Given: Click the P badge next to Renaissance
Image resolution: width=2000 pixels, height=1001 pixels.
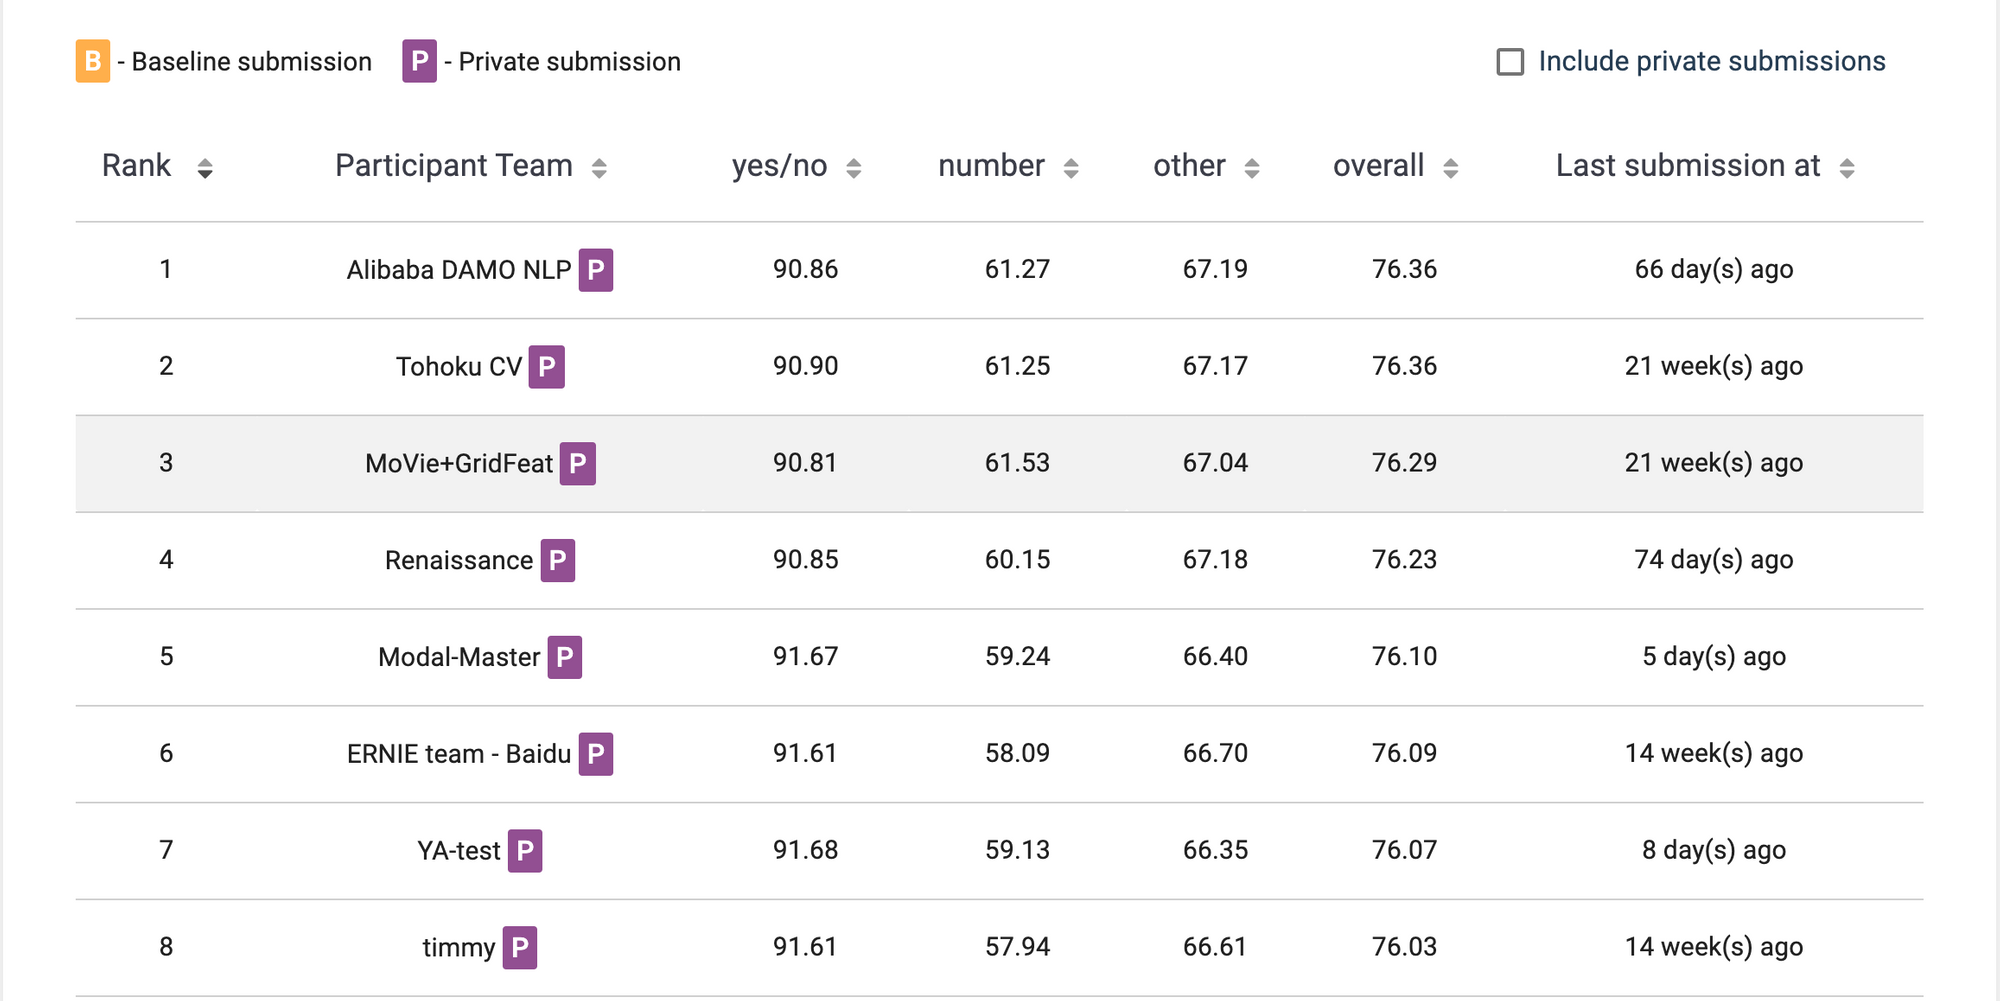Looking at the screenshot, I should coord(560,560).
